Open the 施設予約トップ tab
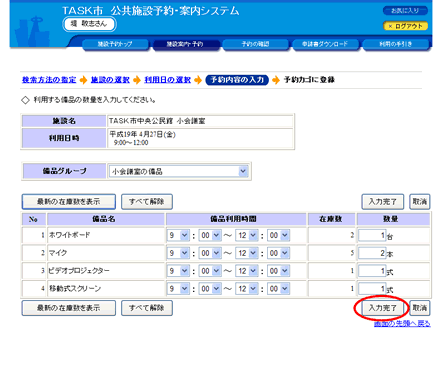 pyautogui.click(x=115, y=44)
